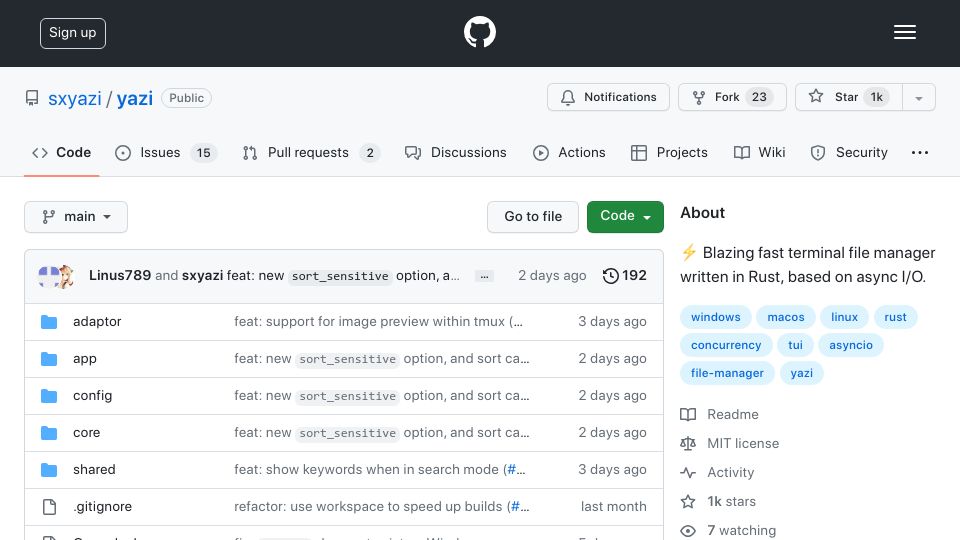This screenshot has height=540, width=960.
Task: Open the Security tab
Action: click(x=849, y=152)
